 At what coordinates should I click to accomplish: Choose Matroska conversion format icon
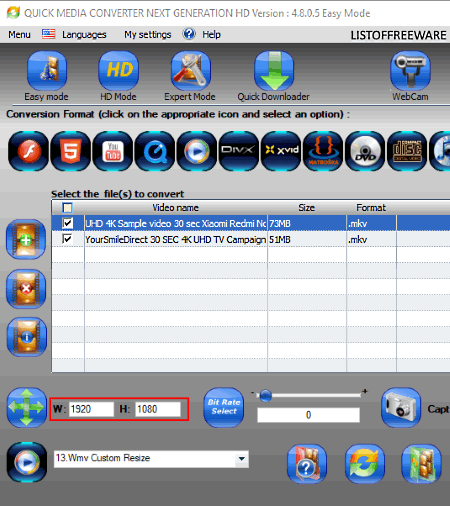pos(323,151)
